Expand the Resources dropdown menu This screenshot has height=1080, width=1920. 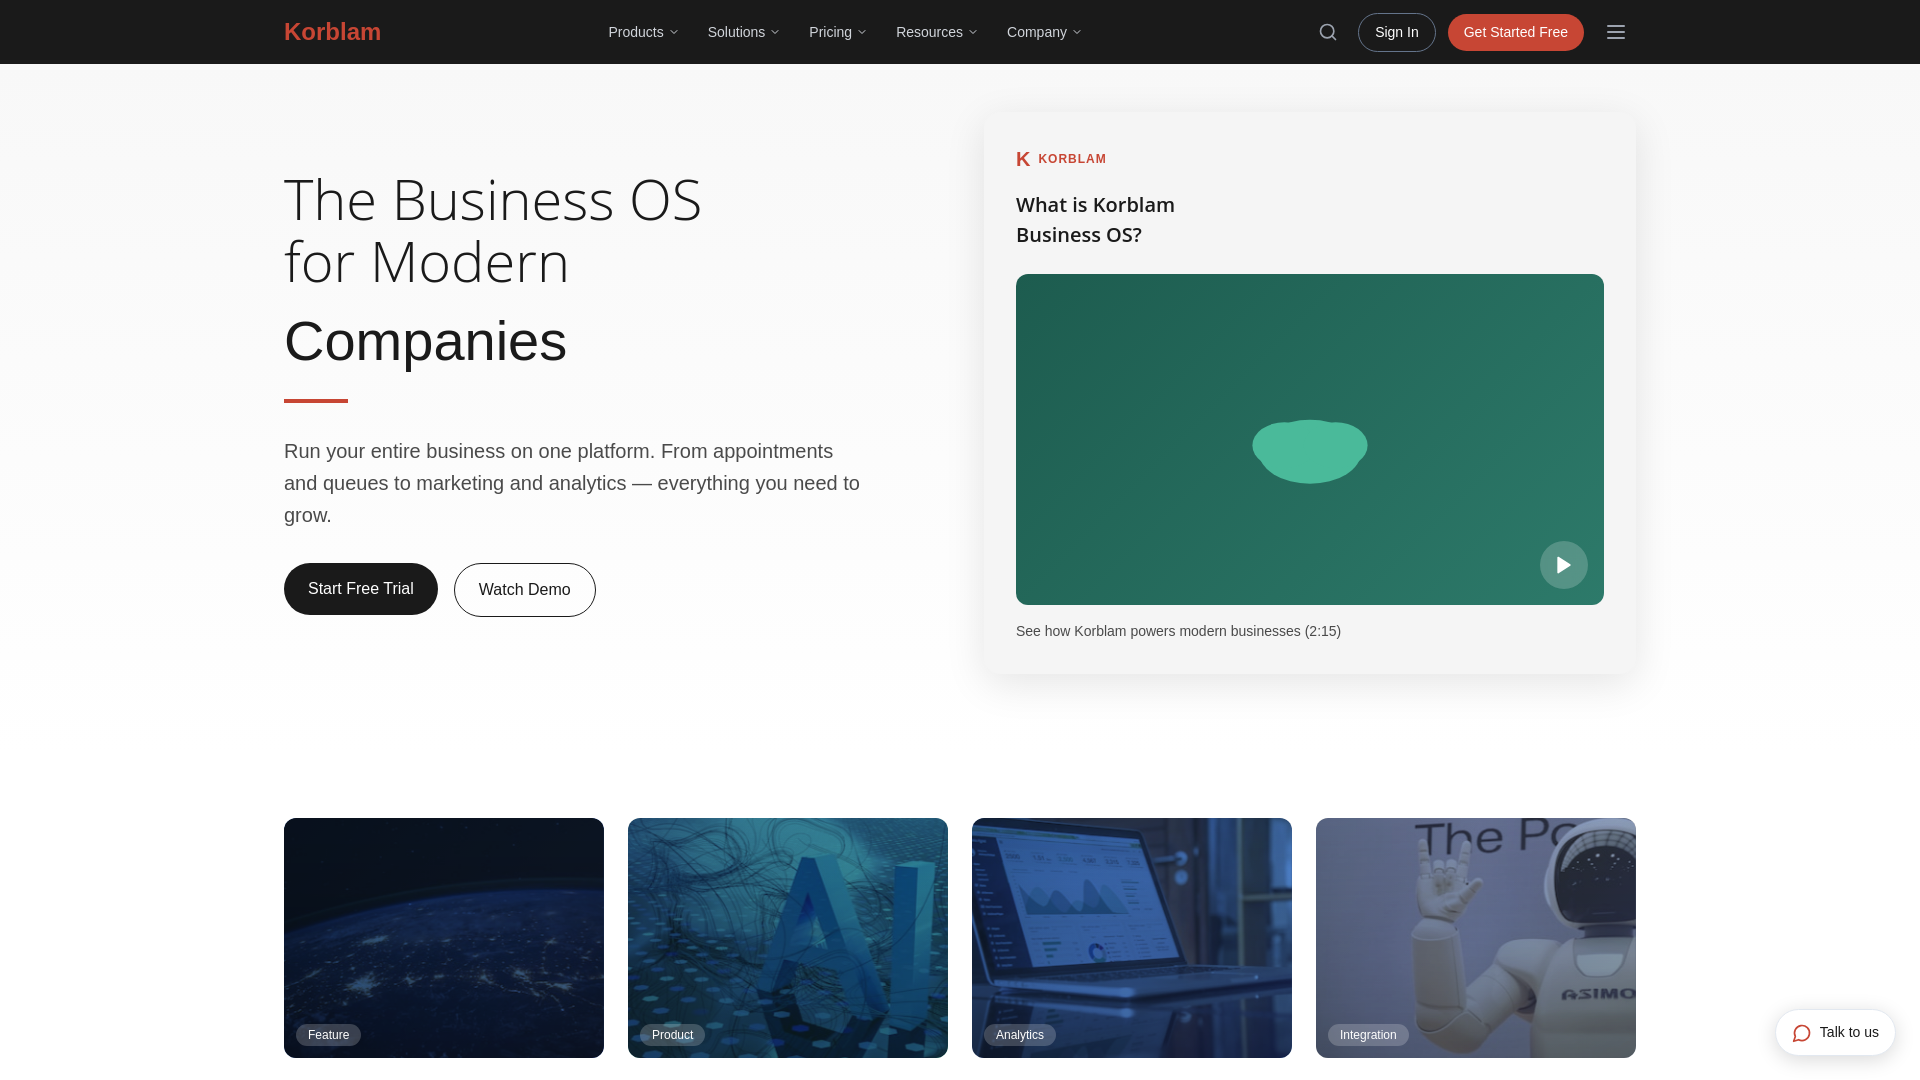(x=936, y=32)
